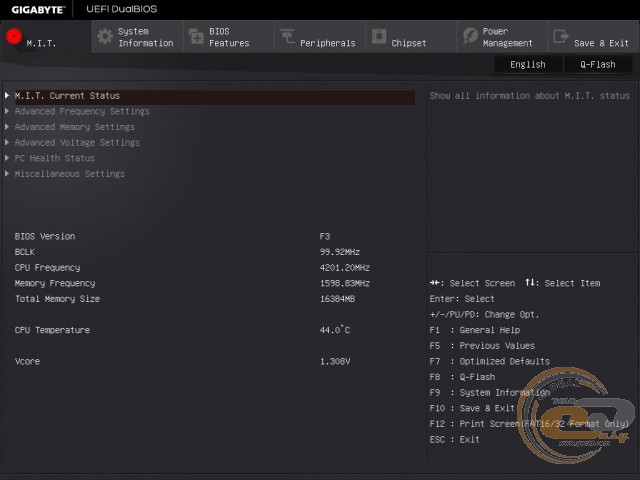Select the M.I.T. Current Status entry

[215, 96]
